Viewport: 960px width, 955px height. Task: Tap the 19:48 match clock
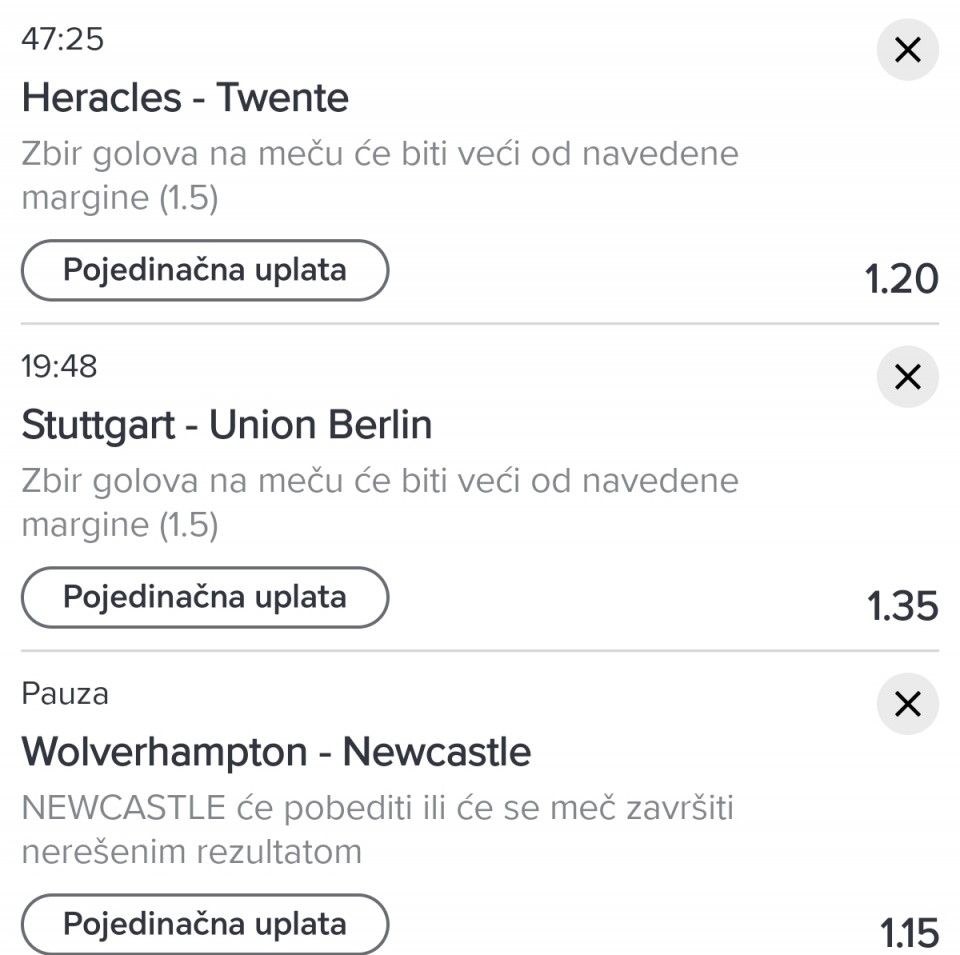pyautogui.click(x=60, y=367)
